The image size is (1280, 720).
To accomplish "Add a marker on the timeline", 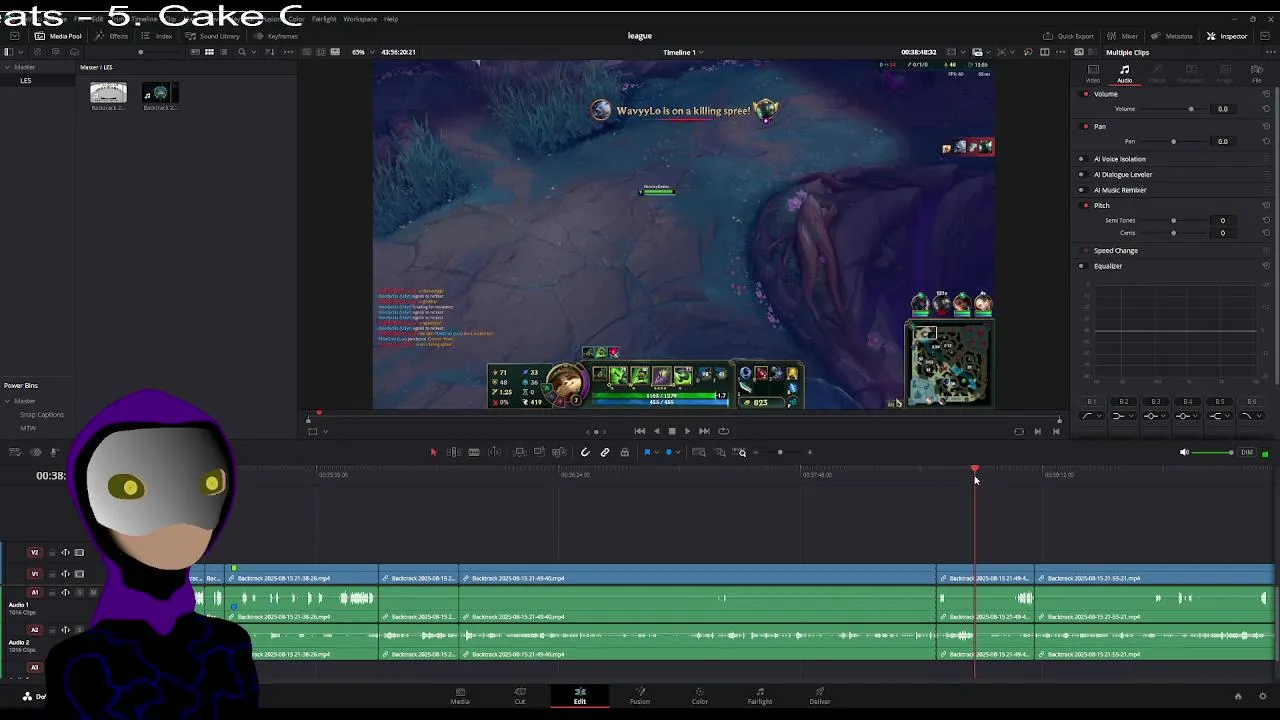I will pyautogui.click(x=669, y=452).
